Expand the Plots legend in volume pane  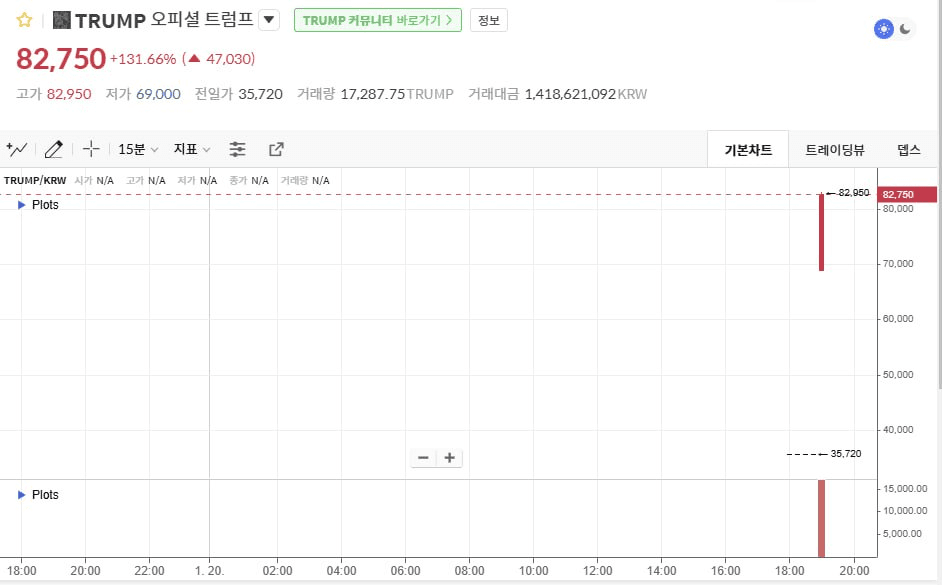pos(23,495)
